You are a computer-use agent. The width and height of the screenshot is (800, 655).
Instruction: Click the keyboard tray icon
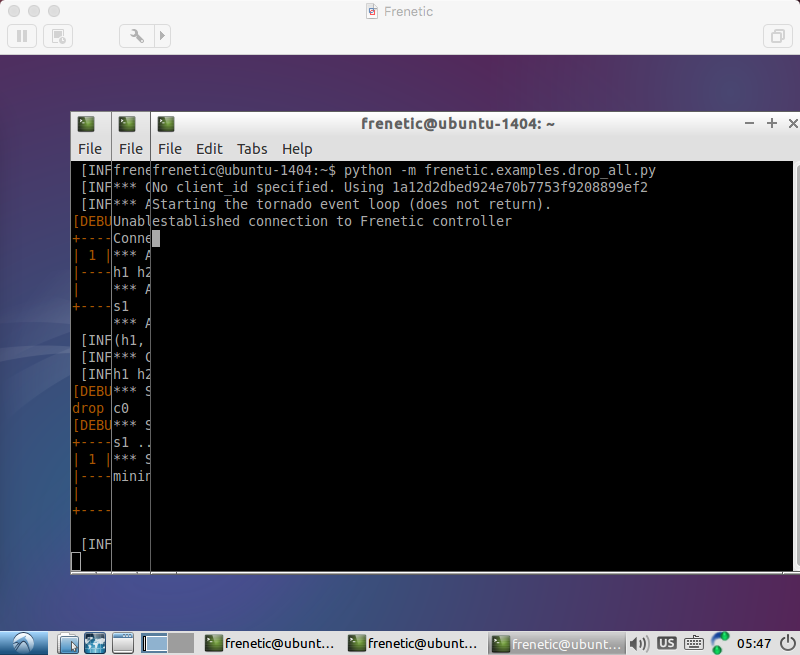point(693,644)
